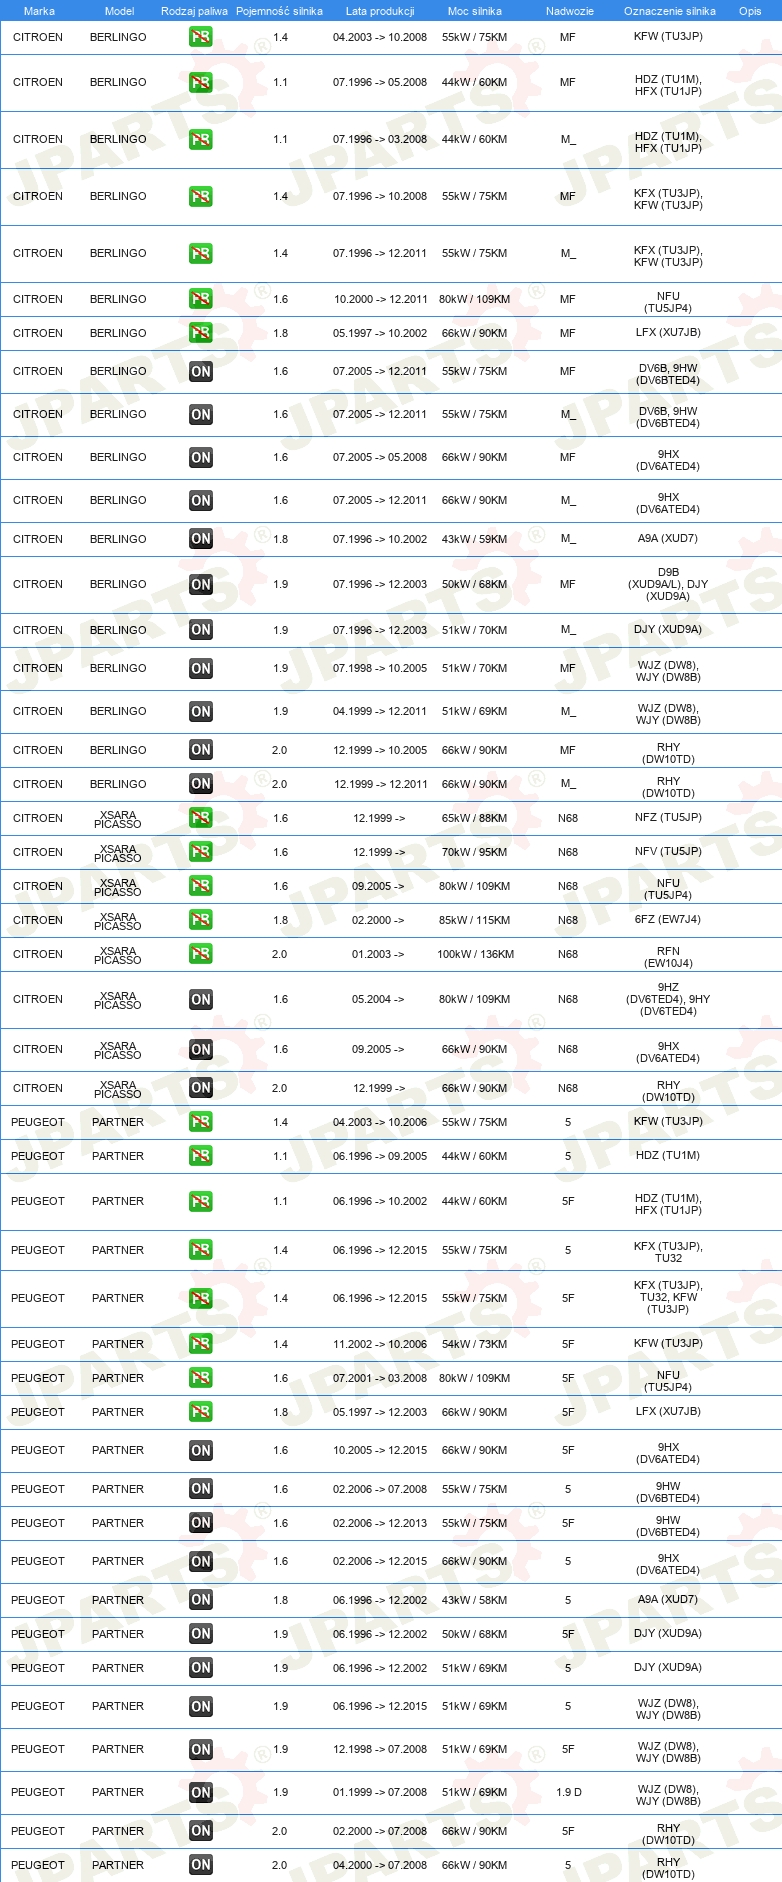Viewport: 782px width, 1882px height.
Task: Click the '65kW / 88KM' engine power cell
Action: [475, 818]
